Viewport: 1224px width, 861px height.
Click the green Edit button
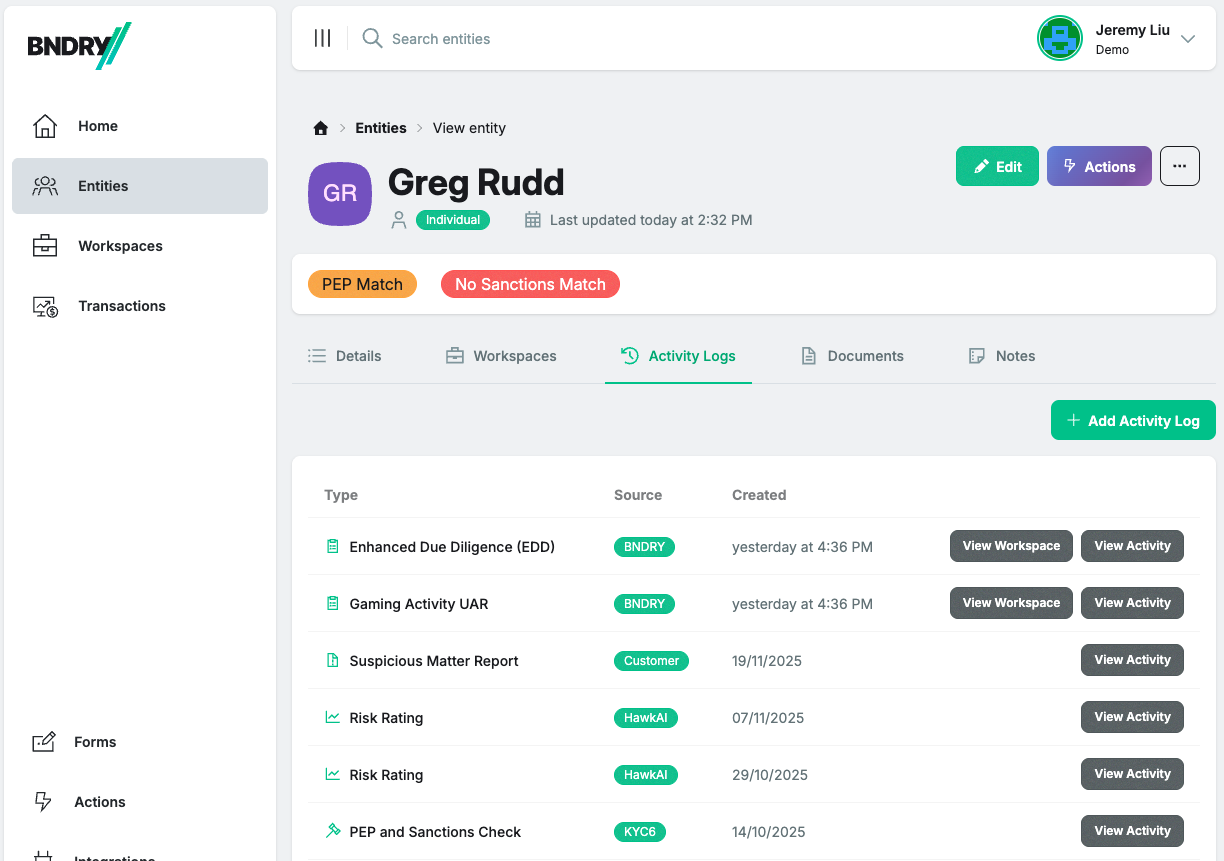[x=997, y=166]
